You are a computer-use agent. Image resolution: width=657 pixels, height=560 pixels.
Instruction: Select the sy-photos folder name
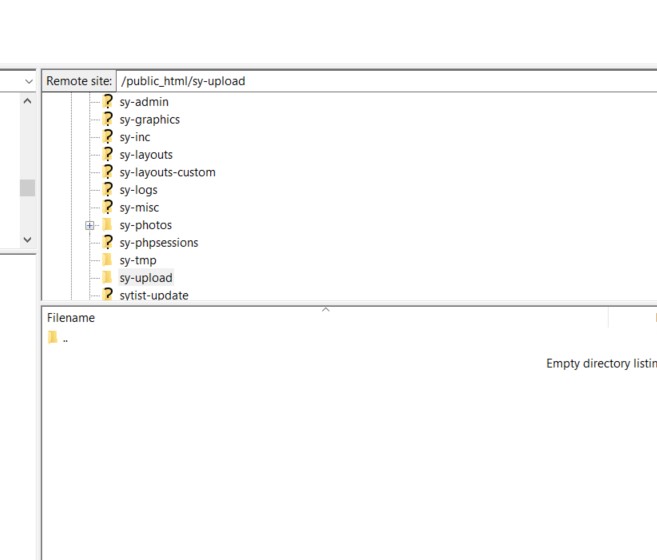(145, 225)
